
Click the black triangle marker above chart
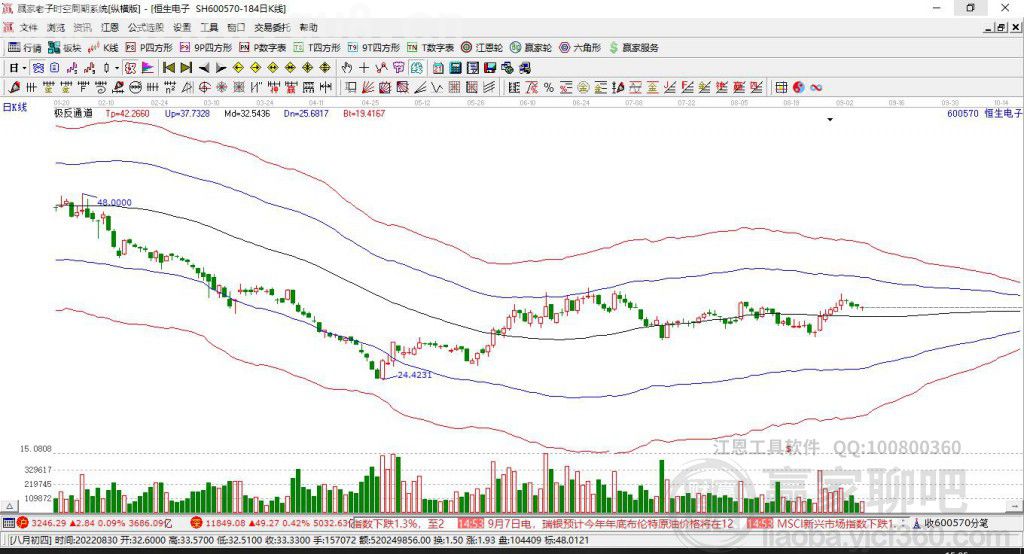pos(830,120)
